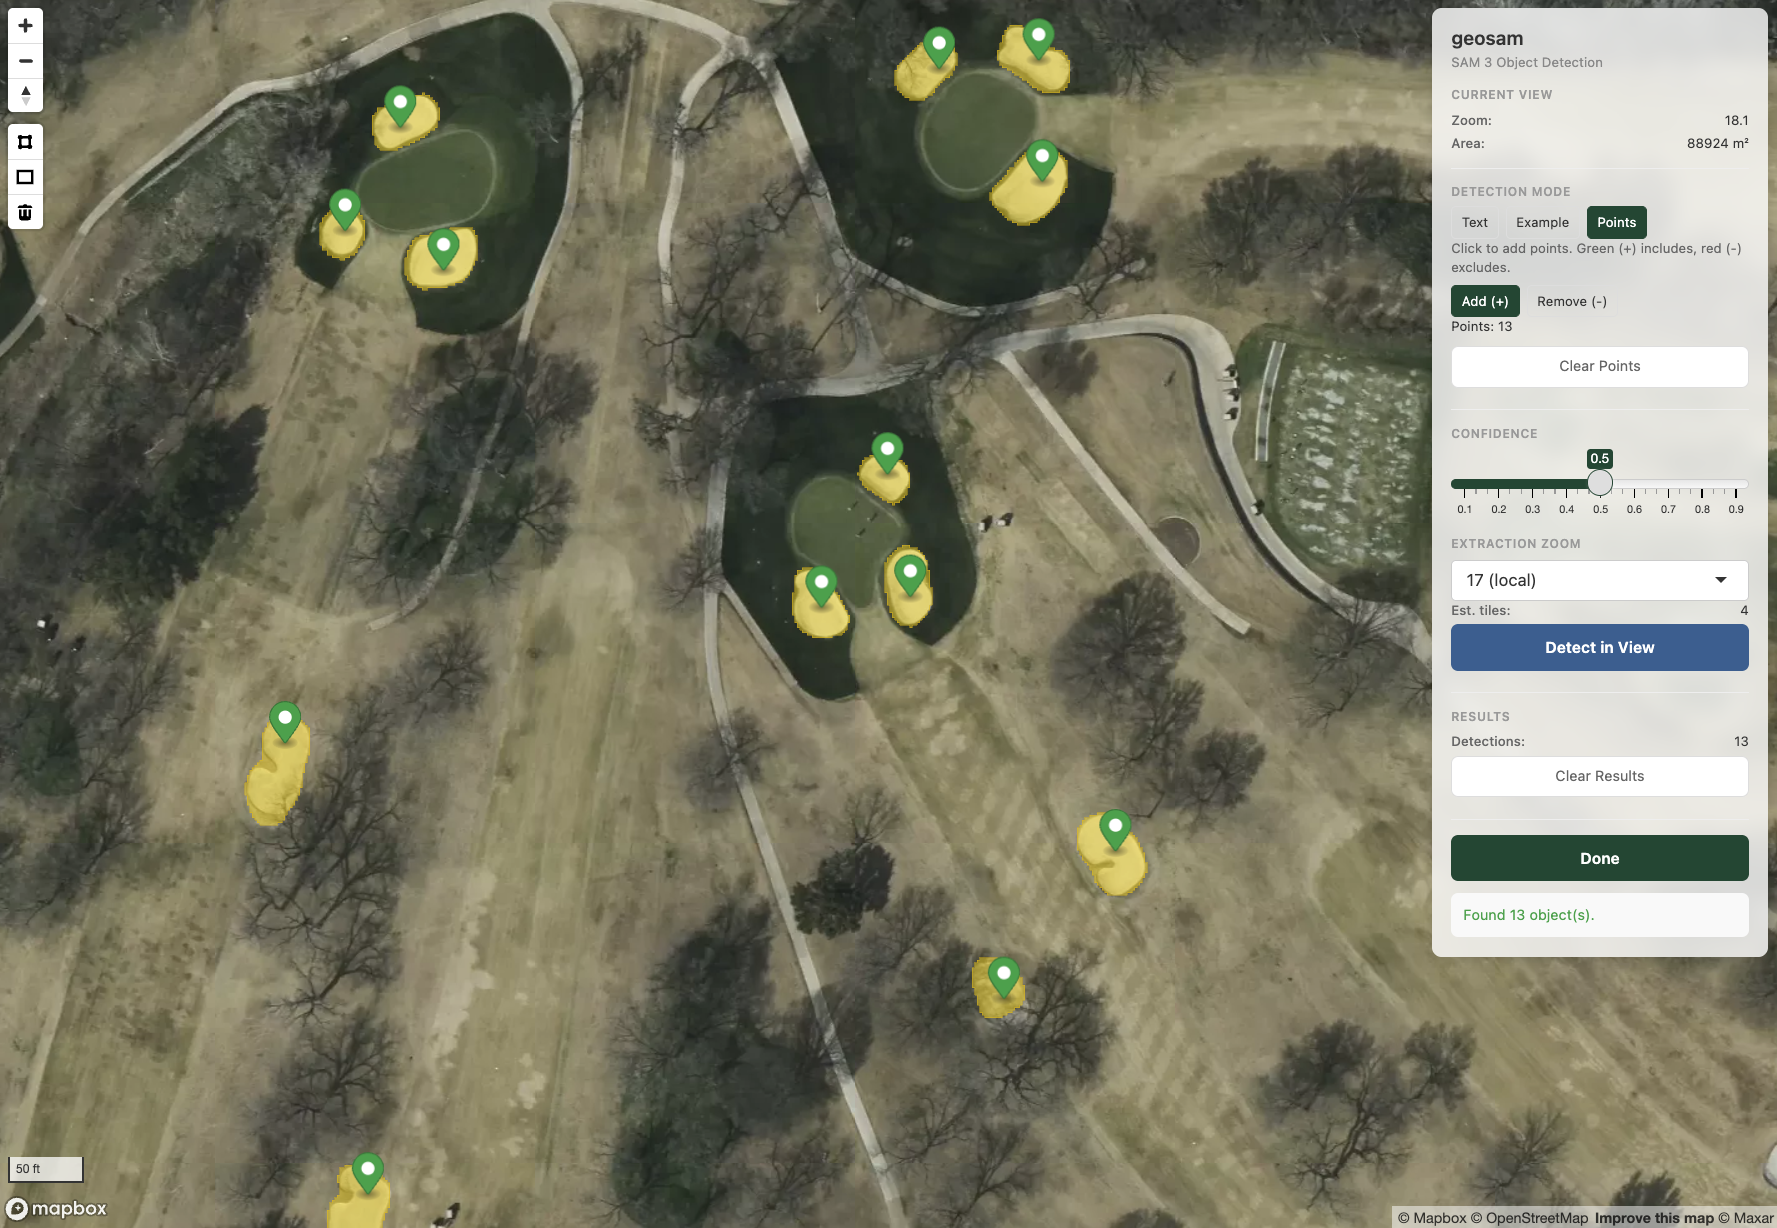Select the rectangle draw tool
Image resolution: width=1777 pixels, height=1228 pixels.
tap(25, 177)
